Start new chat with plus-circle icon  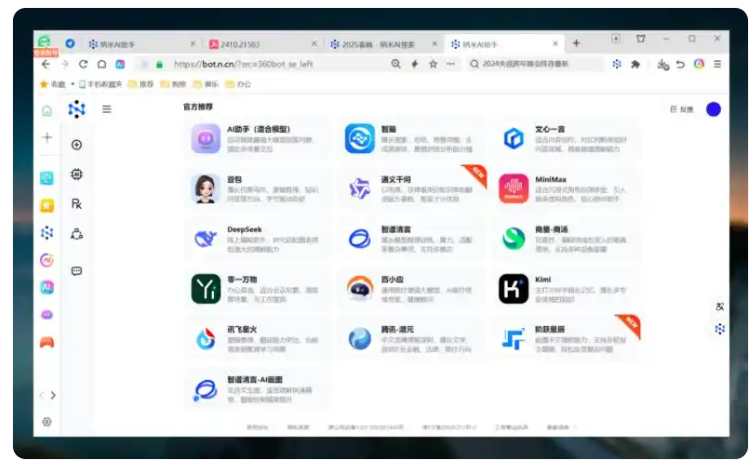[76, 145]
